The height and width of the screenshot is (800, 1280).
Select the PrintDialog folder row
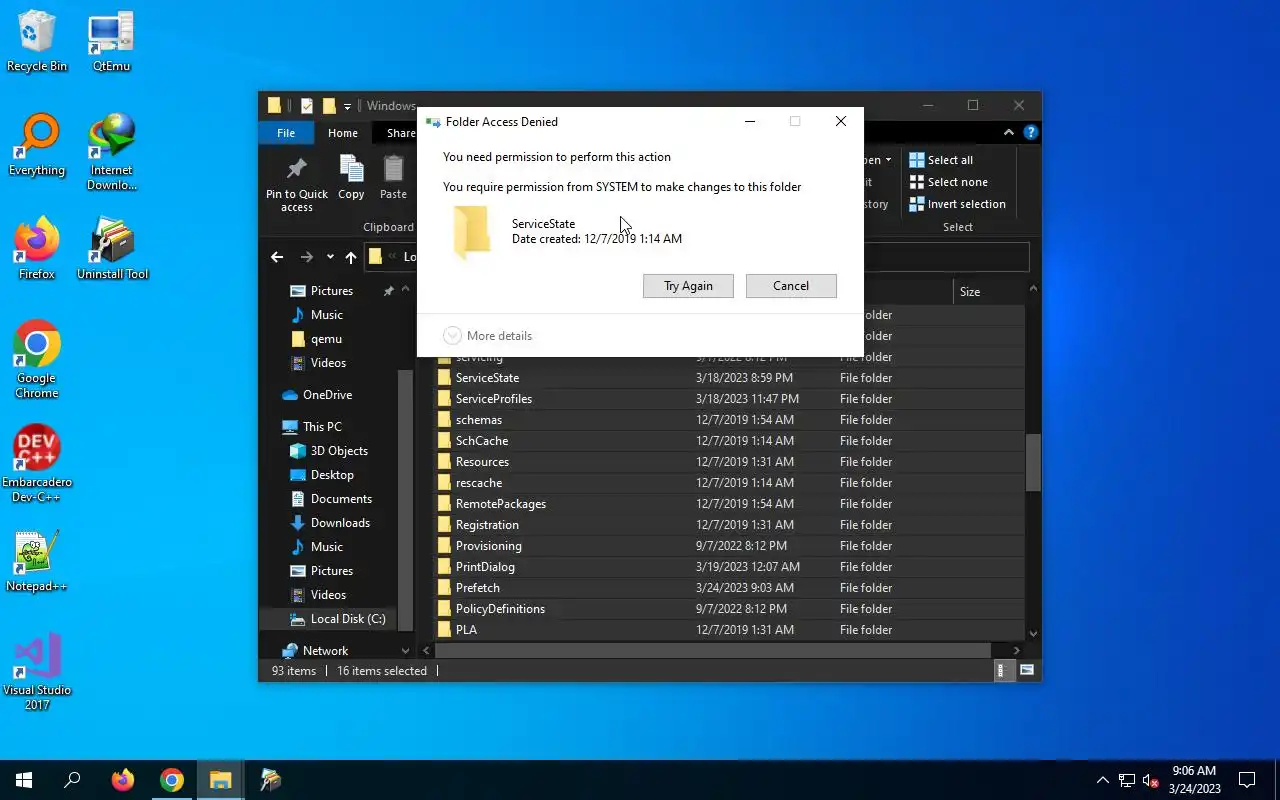pos(730,567)
